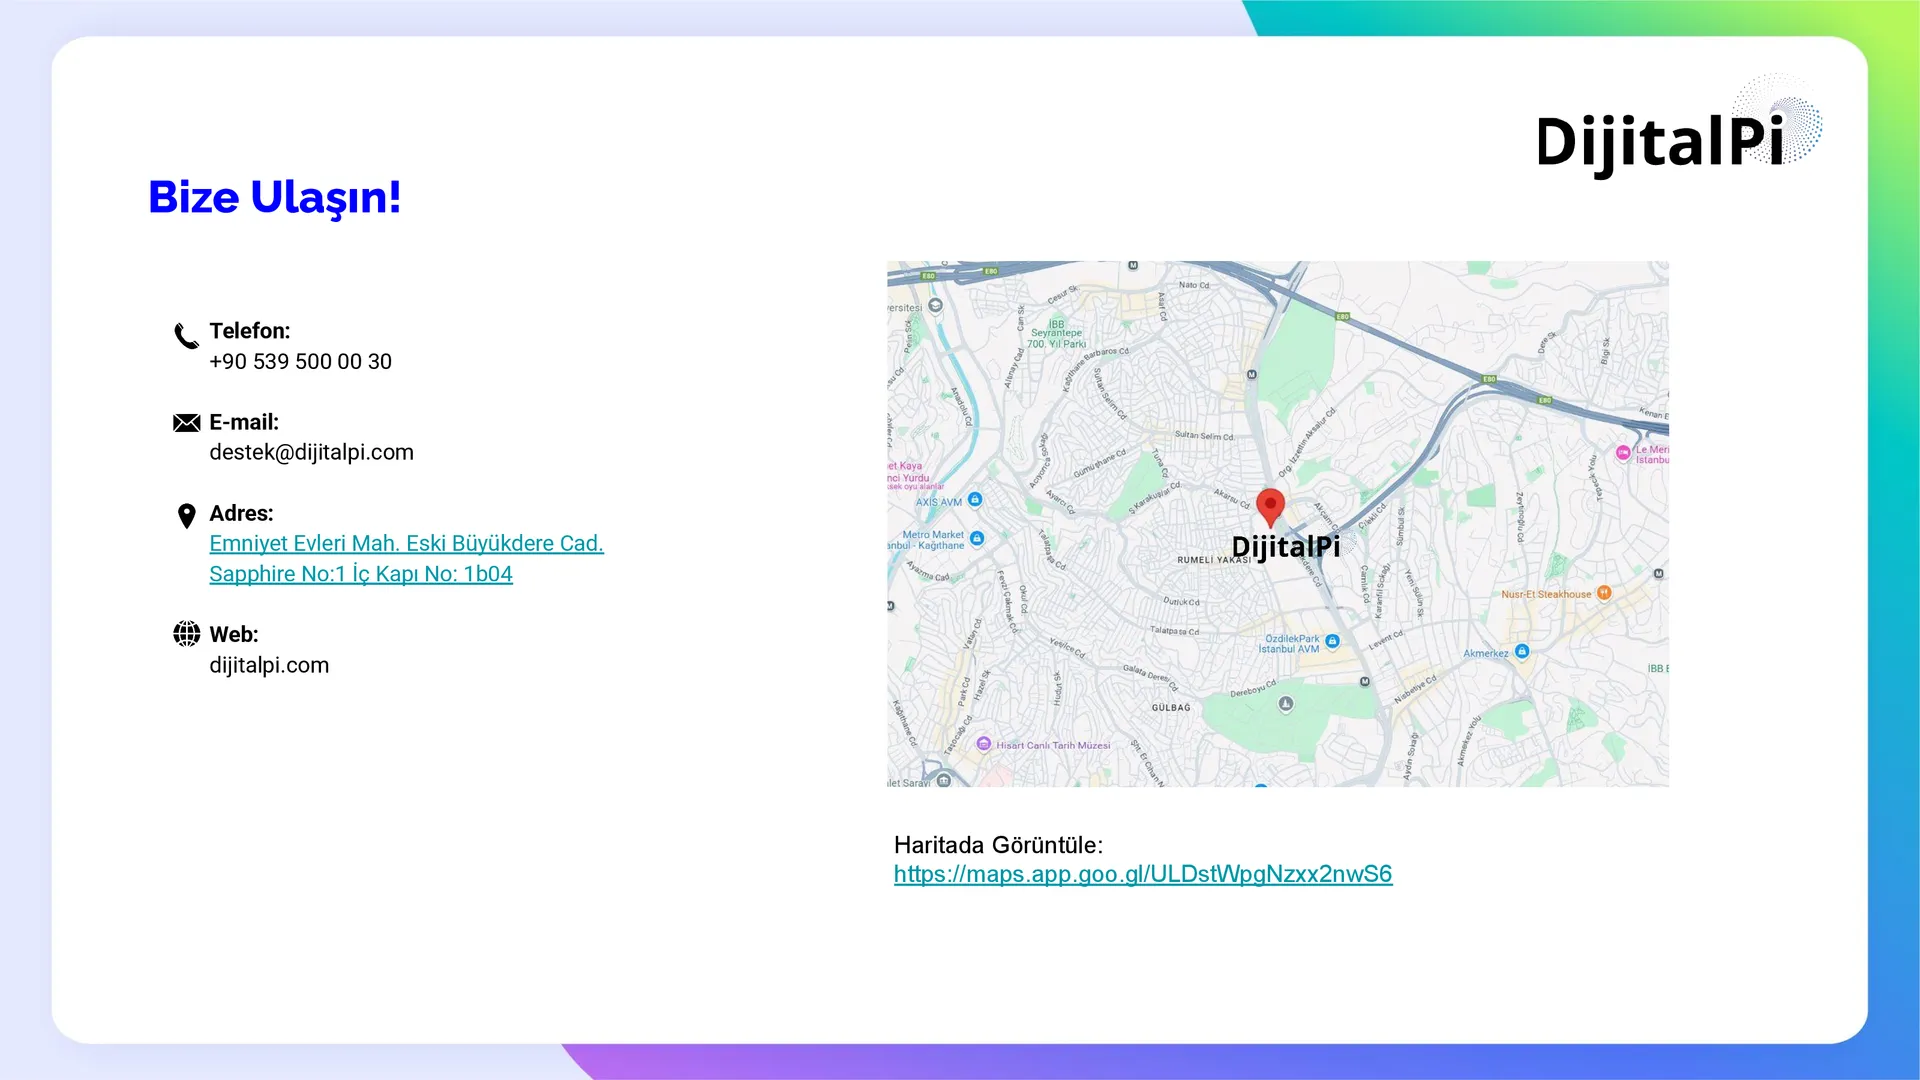
Task: Click the dijitalpi.com website text
Action: (x=269, y=665)
